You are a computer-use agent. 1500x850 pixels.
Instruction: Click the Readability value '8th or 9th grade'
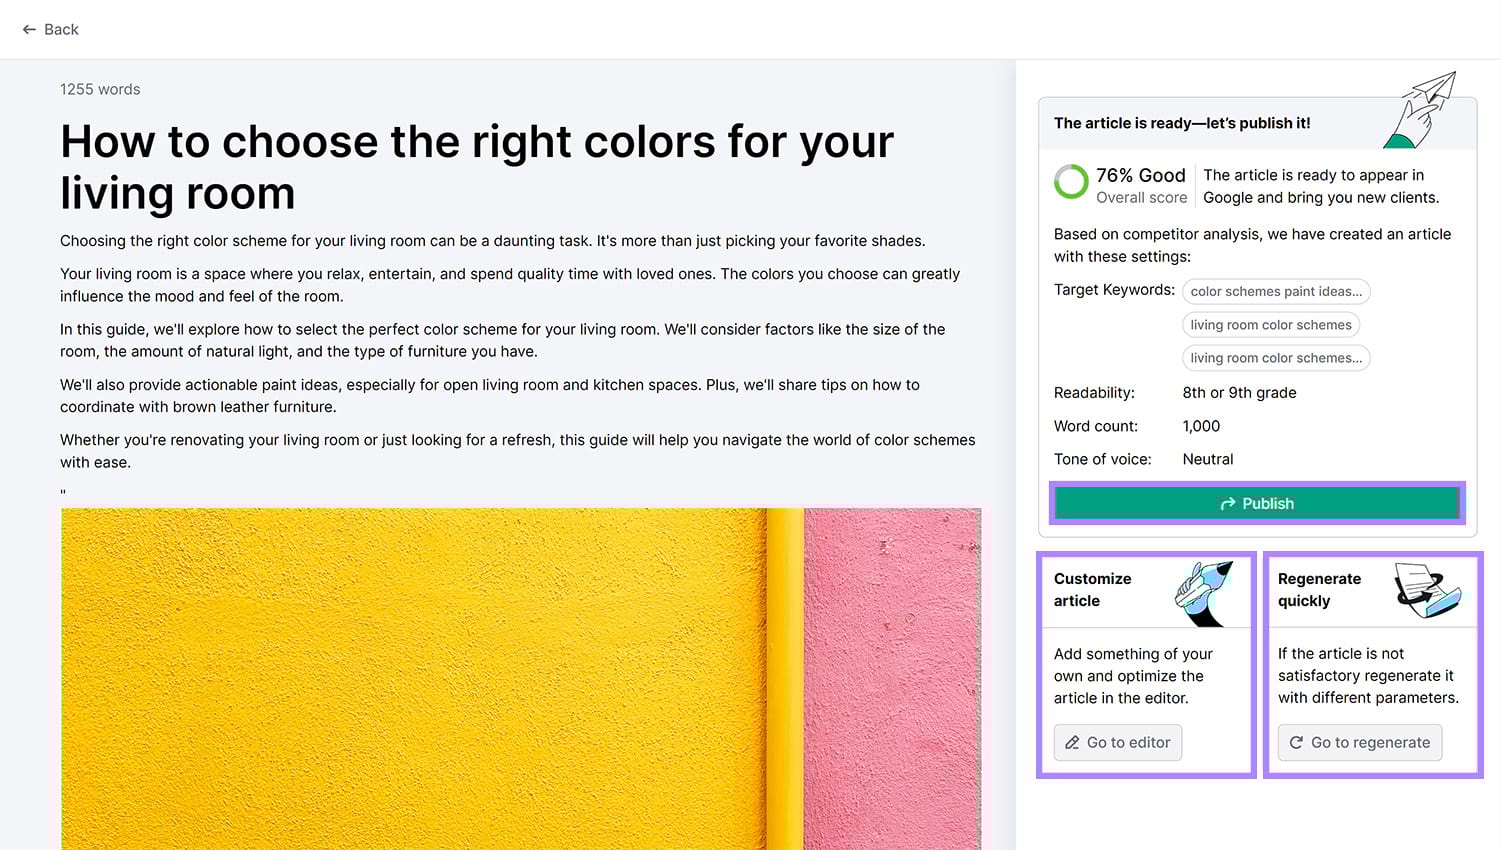[x=1239, y=392]
